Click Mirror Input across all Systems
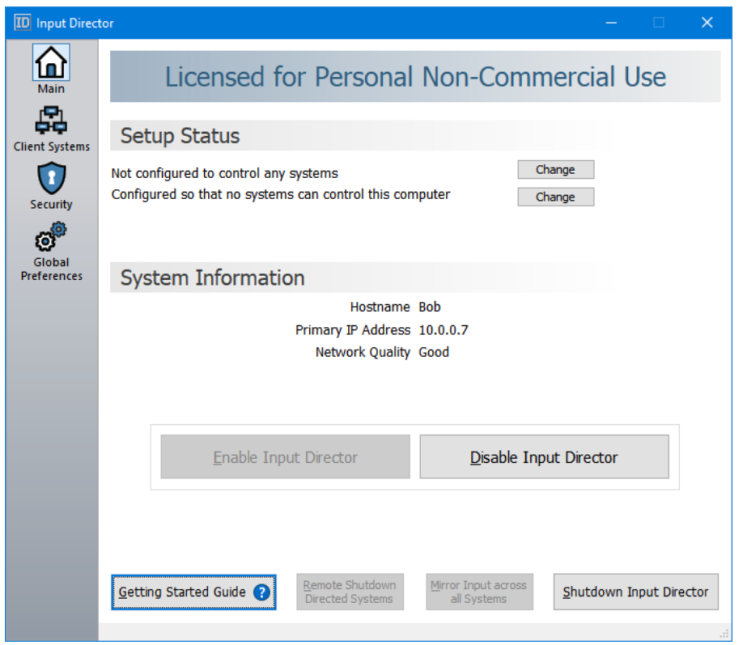Viewport: 743px width, 645px height. (x=479, y=592)
